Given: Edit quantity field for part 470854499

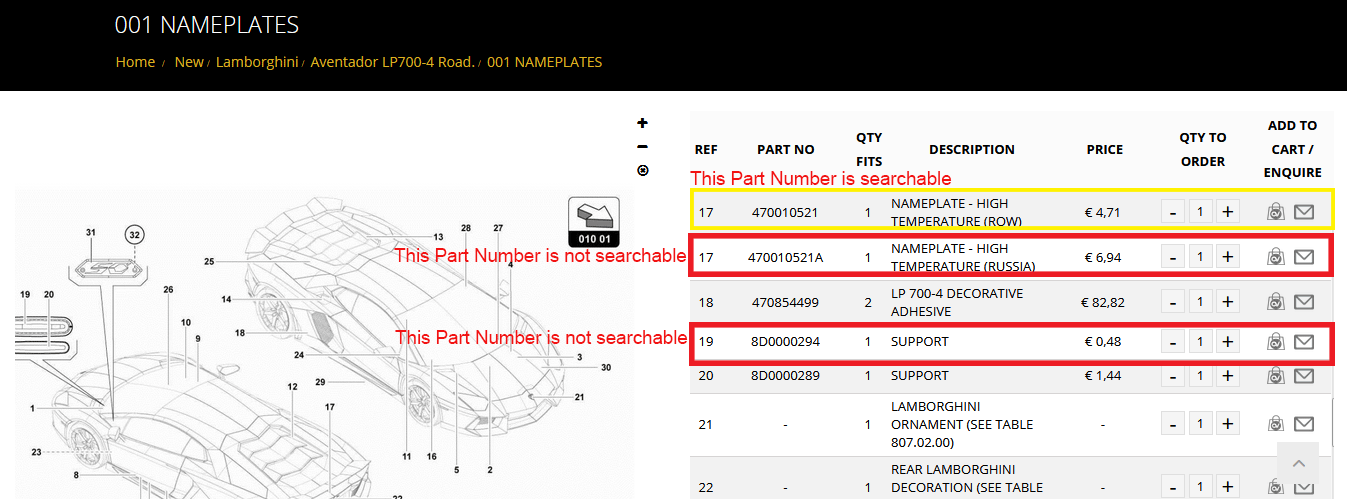Looking at the screenshot, I should coord(1200,302).
